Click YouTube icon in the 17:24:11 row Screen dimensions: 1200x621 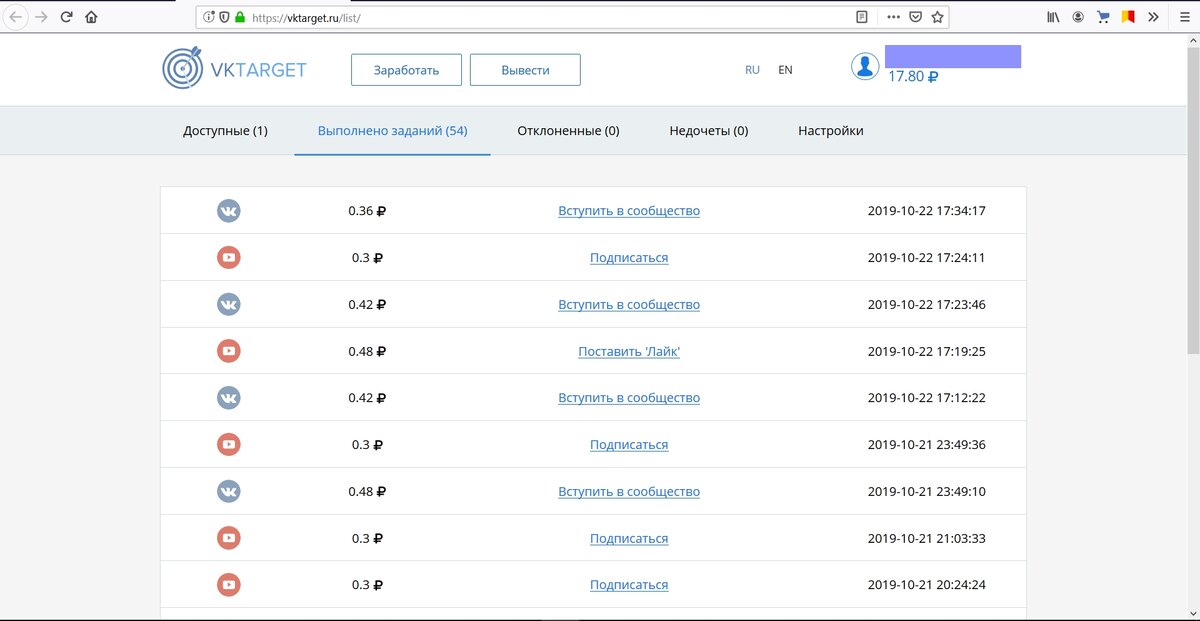pos(229,258)
